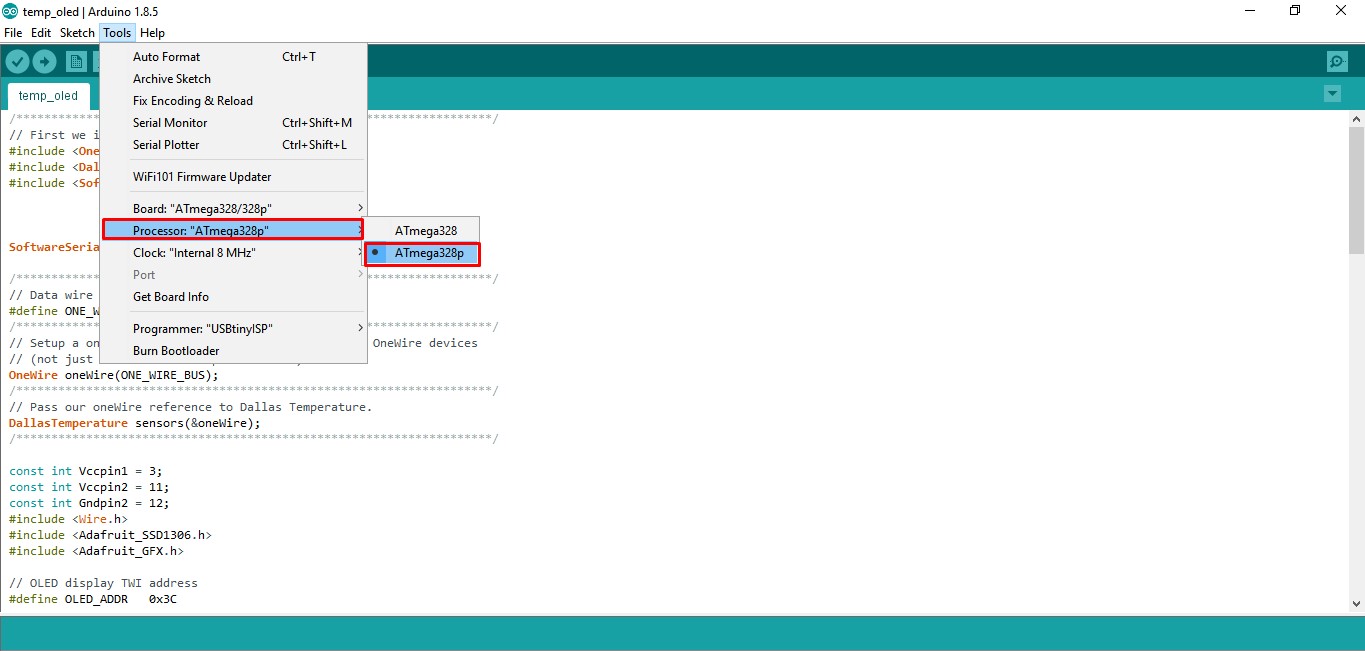Expand the Clock "Internal 8 MHz" submenu
Screen dimensions: 1365x651
[233, 253]
